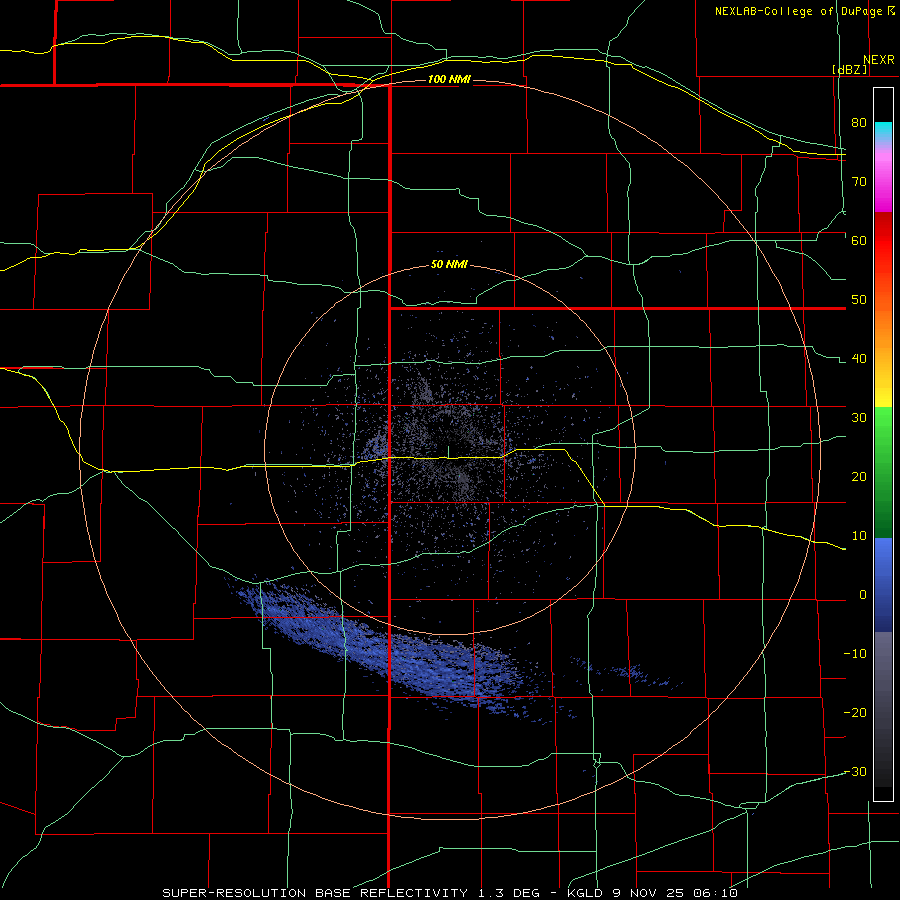Click the 80 value on the dBZ scale
The width and height of the screenshot is (900, 900).
coord(859,123)
